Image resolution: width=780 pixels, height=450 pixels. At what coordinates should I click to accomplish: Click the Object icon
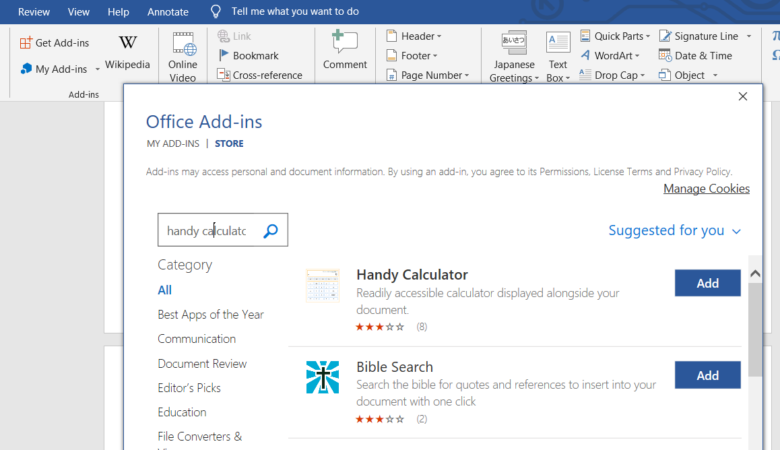click(664, 75)
